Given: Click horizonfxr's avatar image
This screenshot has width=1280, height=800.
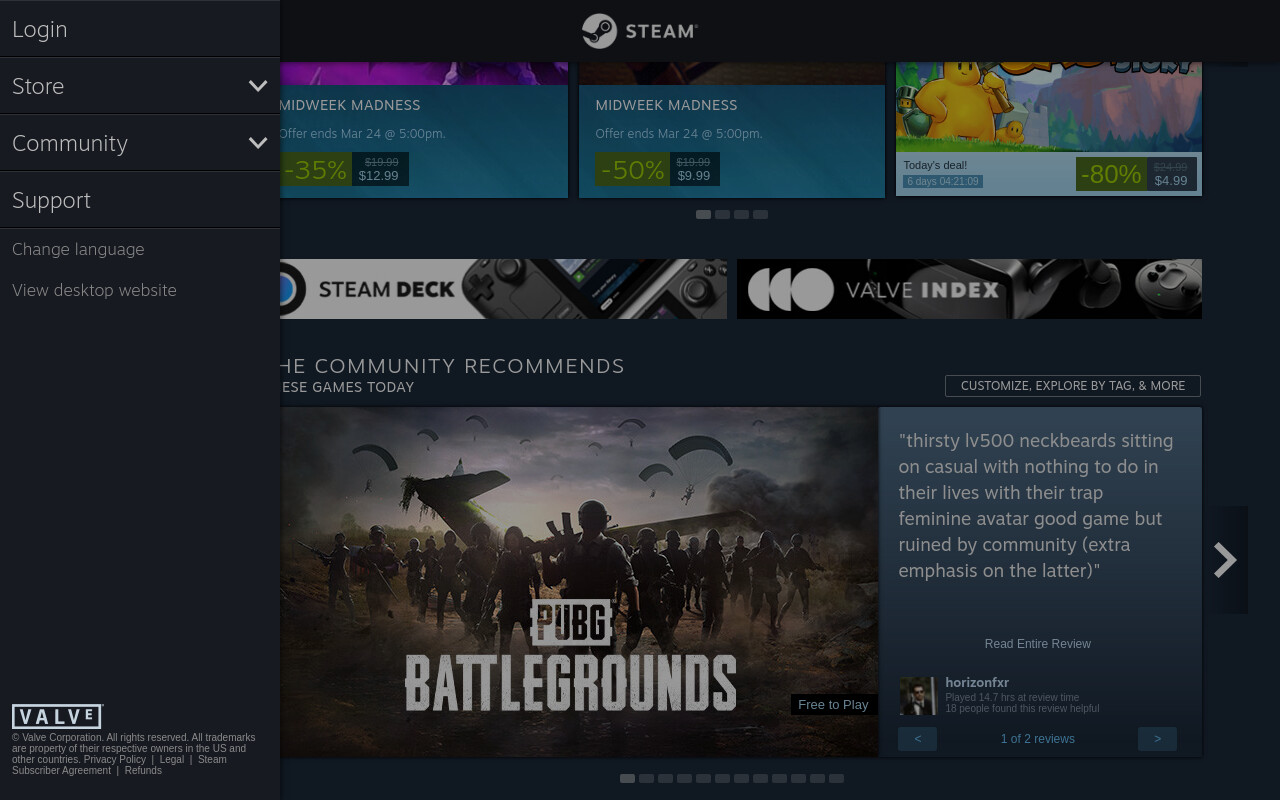Looking at the screenshot, I should pyautogui.click(x=917, y=696).
